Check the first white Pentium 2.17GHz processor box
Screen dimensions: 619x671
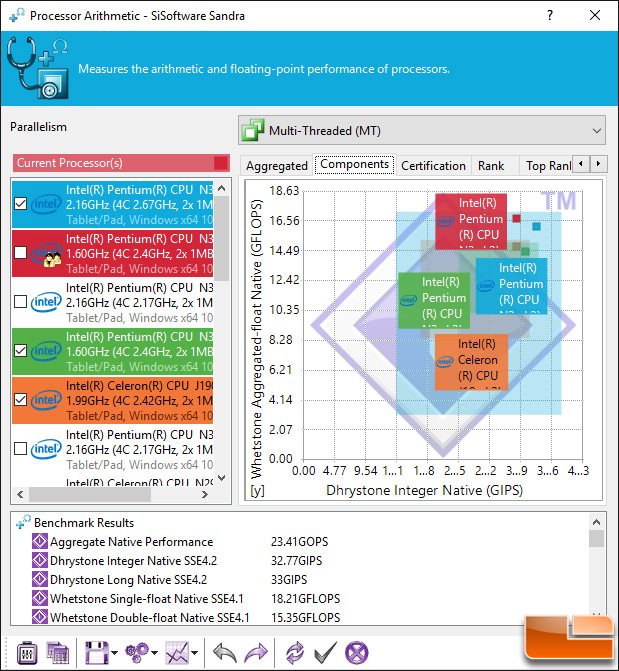pos(21,302)
